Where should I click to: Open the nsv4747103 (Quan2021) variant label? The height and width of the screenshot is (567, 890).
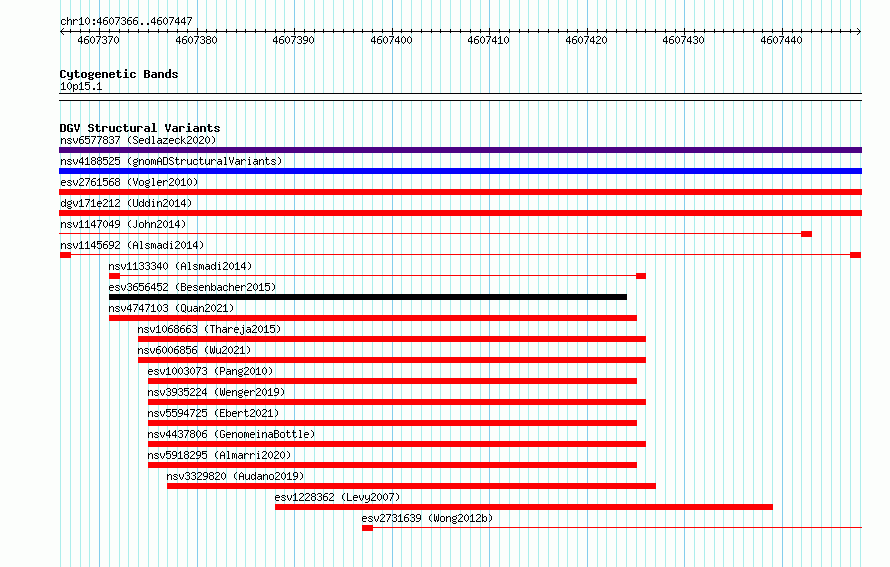171,308
